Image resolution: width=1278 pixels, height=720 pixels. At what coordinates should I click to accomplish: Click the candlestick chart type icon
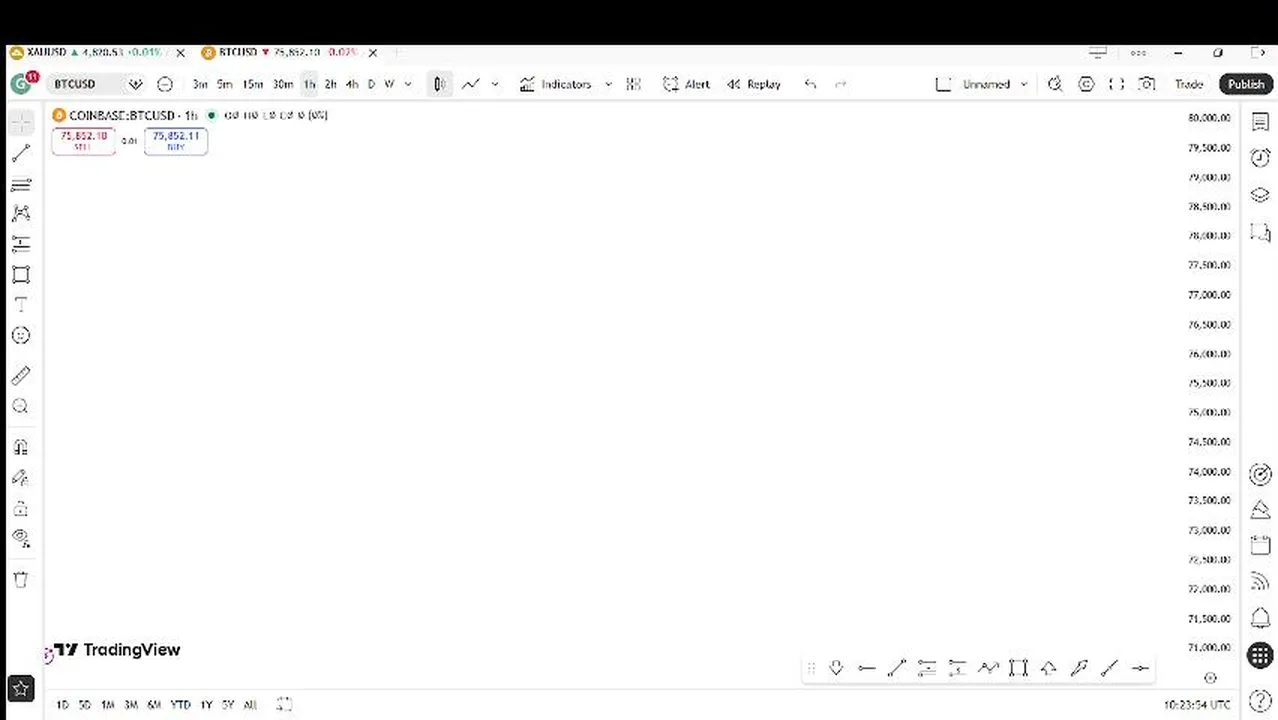tap(439, 84)
